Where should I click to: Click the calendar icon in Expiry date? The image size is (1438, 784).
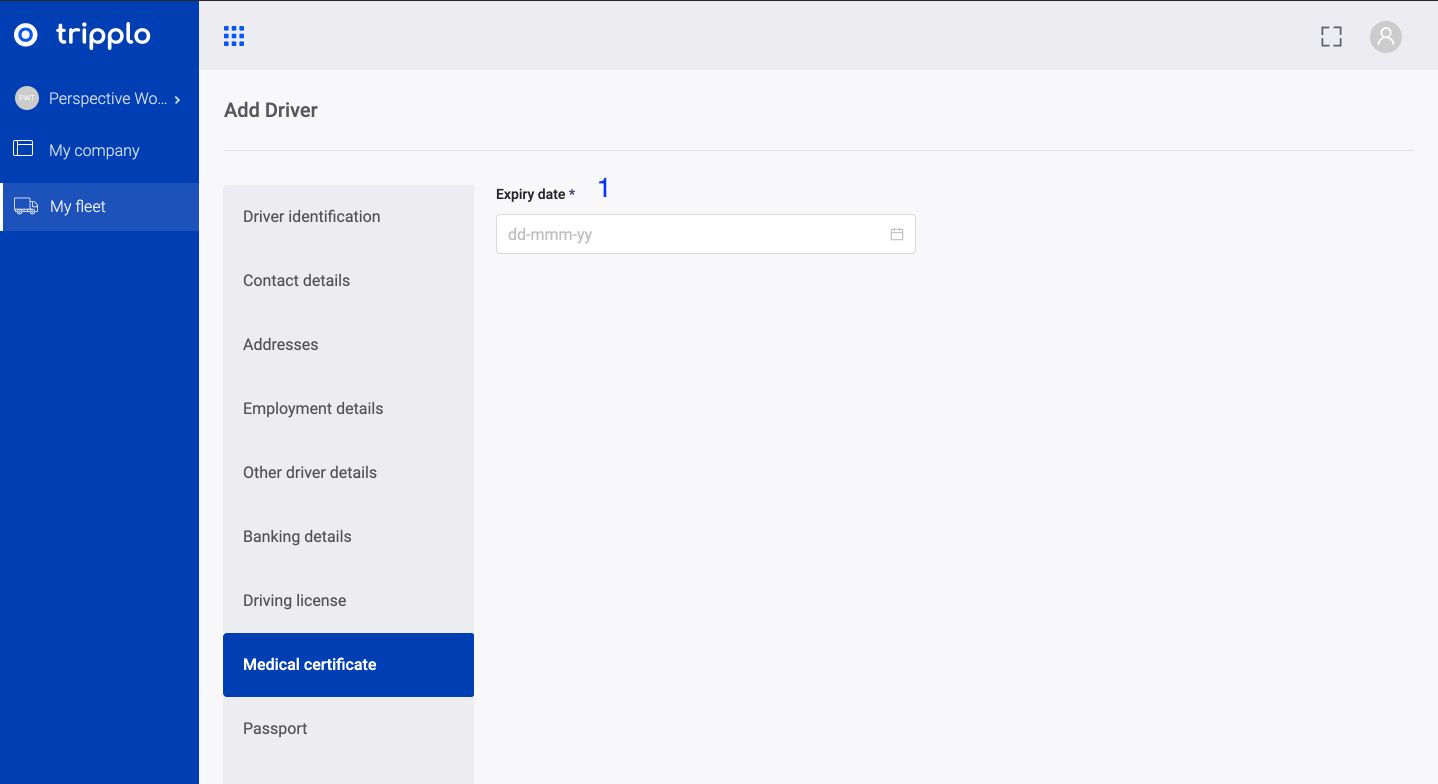tap(897, 234)
